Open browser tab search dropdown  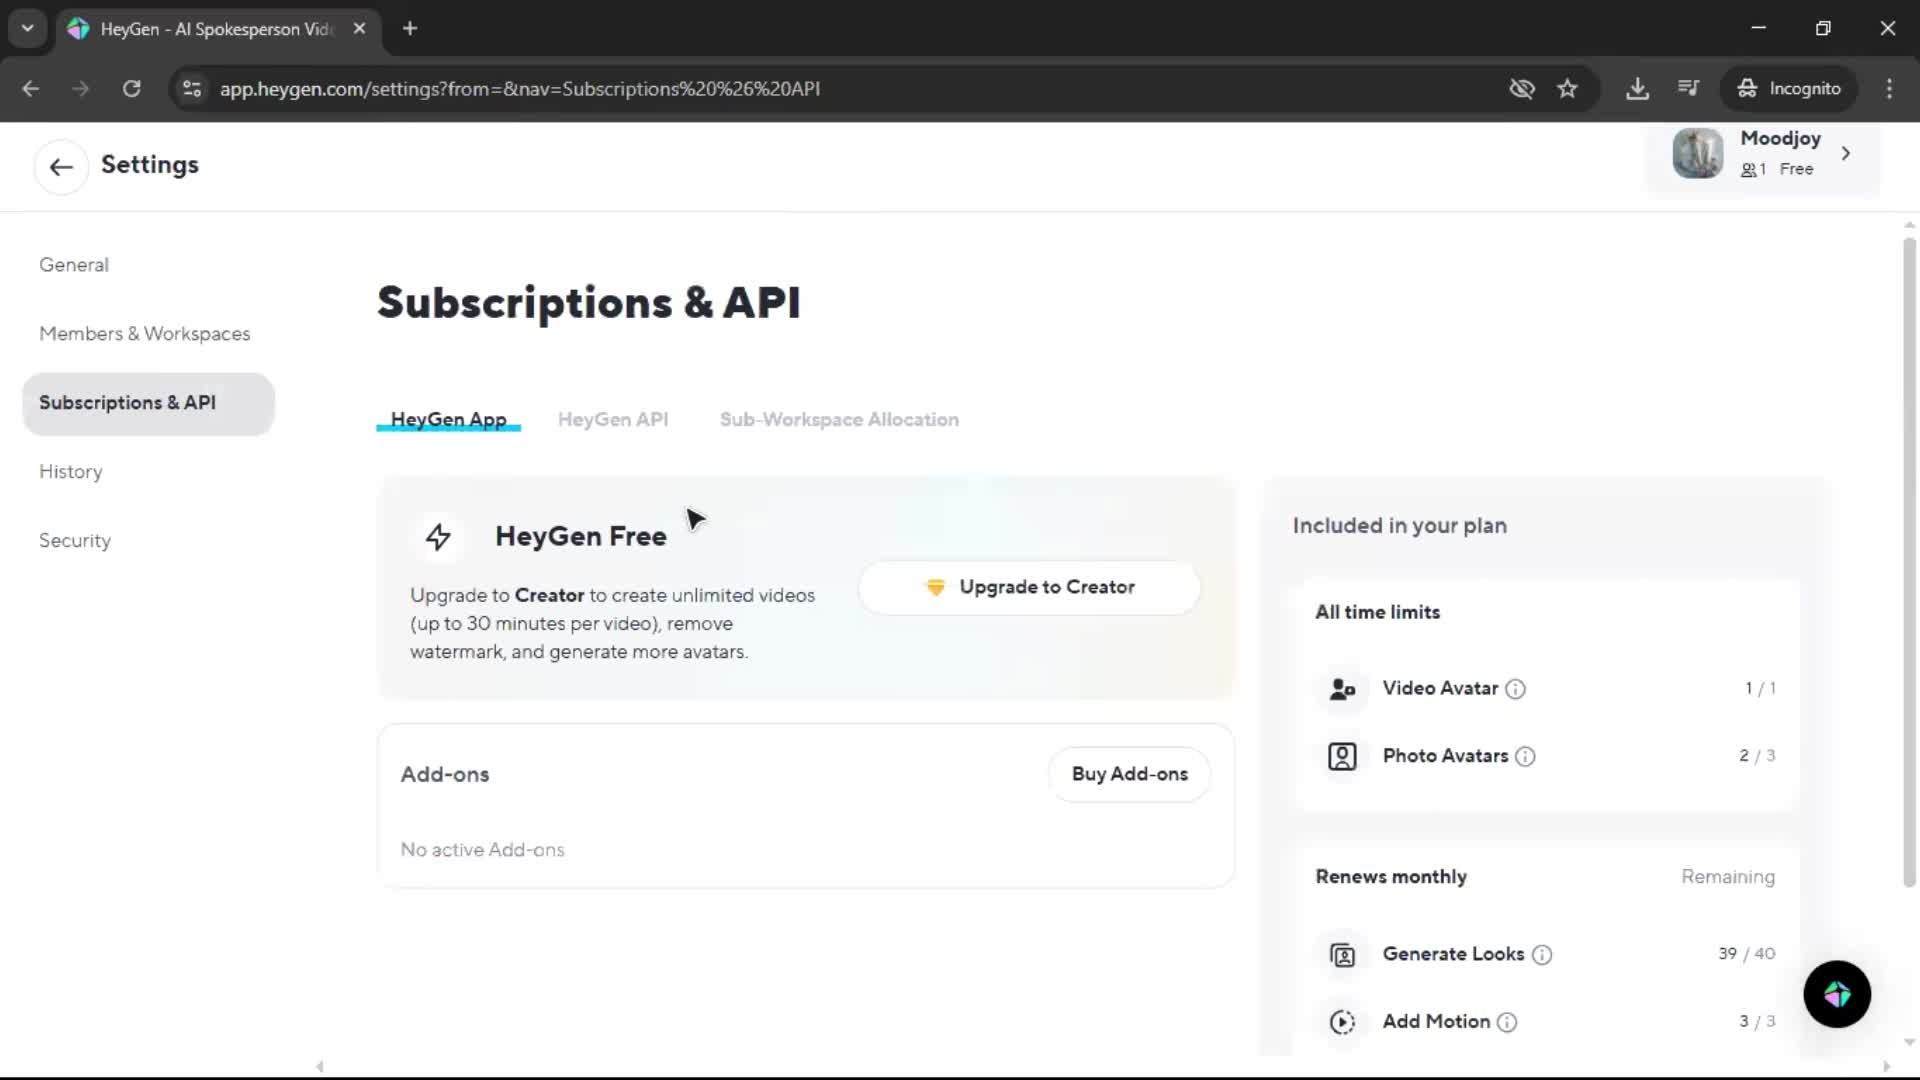pyautogui.click(x=27, y=28)
